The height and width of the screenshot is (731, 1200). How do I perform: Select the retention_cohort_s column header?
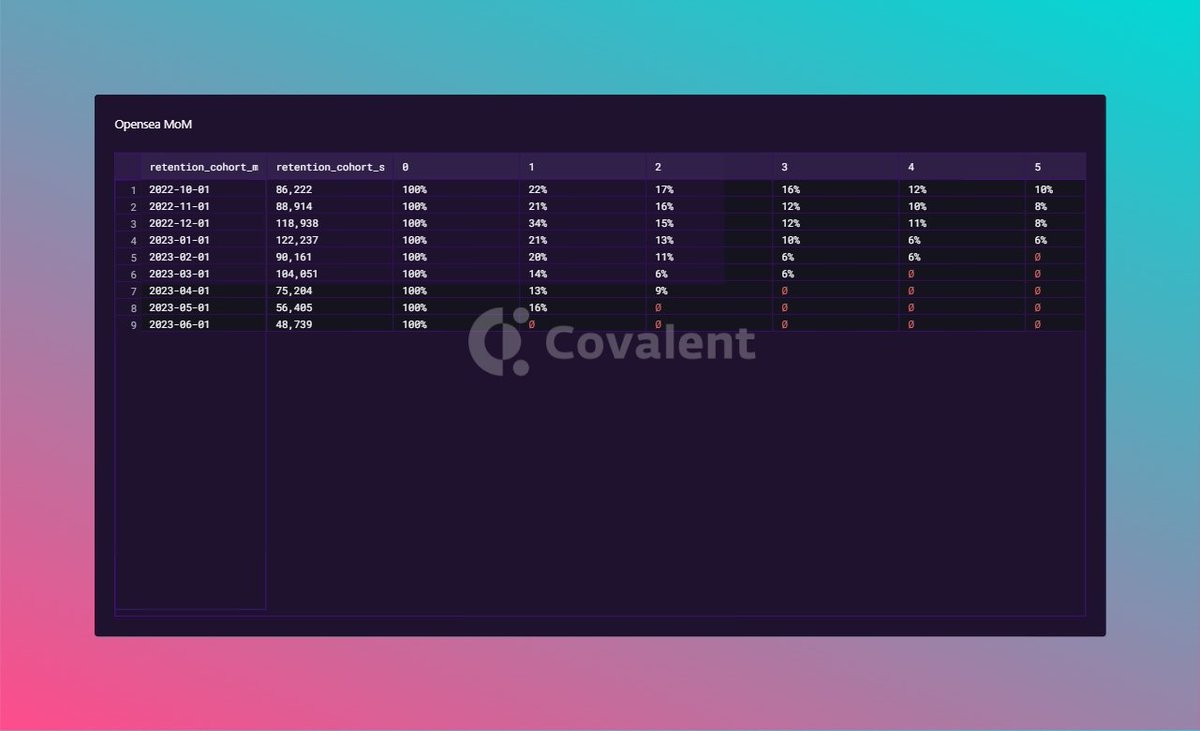coord(330,167)
